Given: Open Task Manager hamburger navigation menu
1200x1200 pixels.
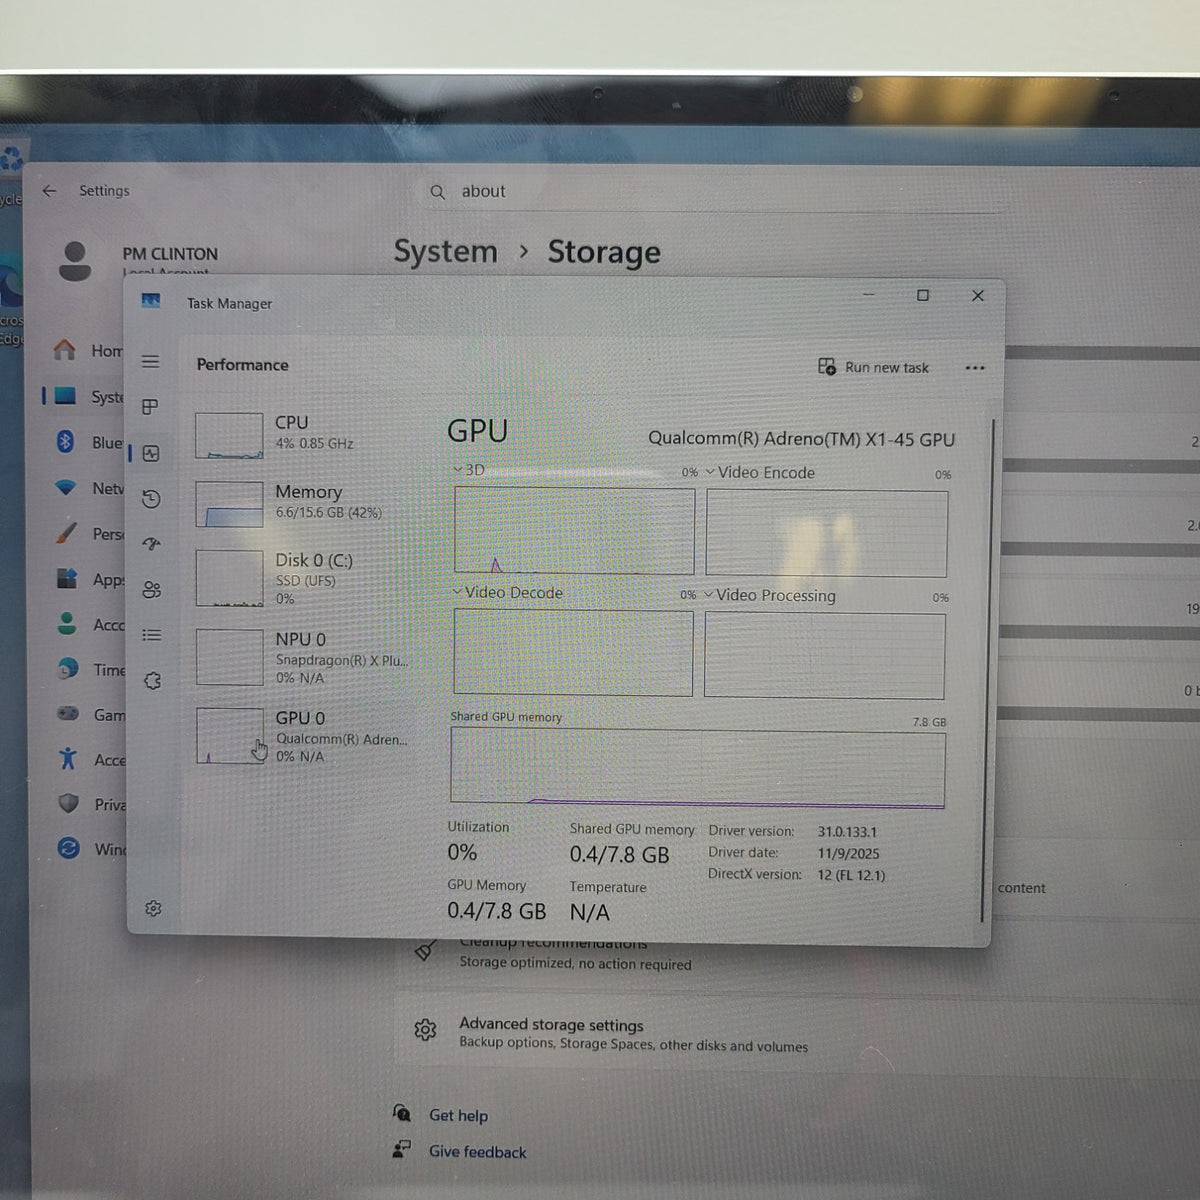Looking at the screenshot, I should (x=150, y=361).
